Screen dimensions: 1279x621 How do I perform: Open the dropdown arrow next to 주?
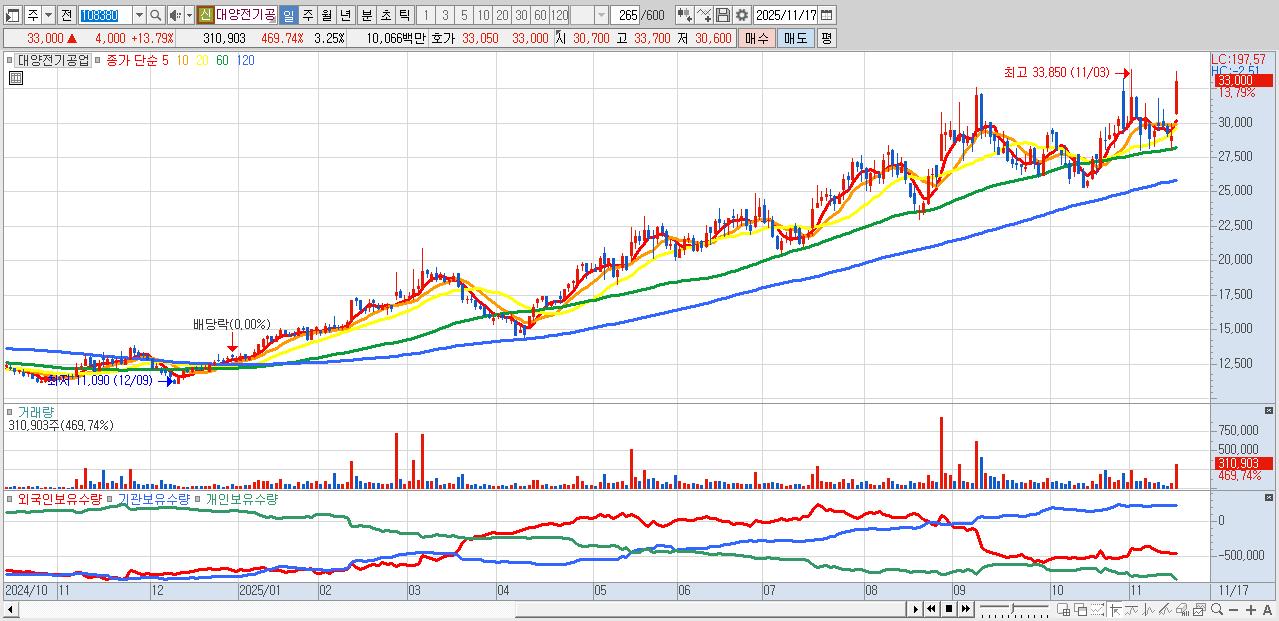(x=48, y=15)
